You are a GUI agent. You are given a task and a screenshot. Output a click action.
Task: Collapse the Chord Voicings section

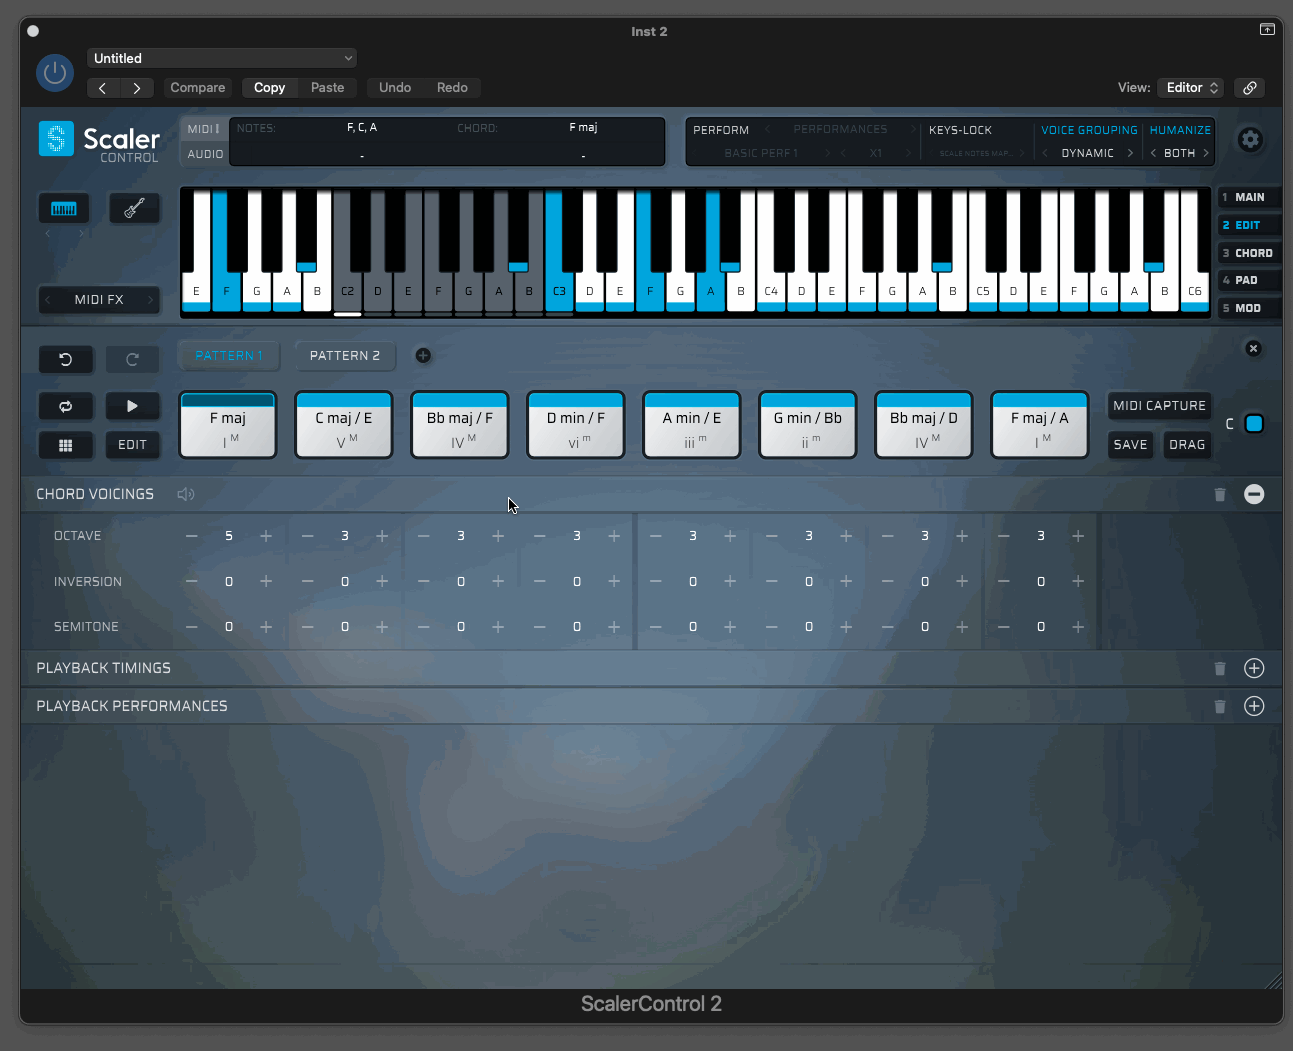click(x=1254, y=494)
